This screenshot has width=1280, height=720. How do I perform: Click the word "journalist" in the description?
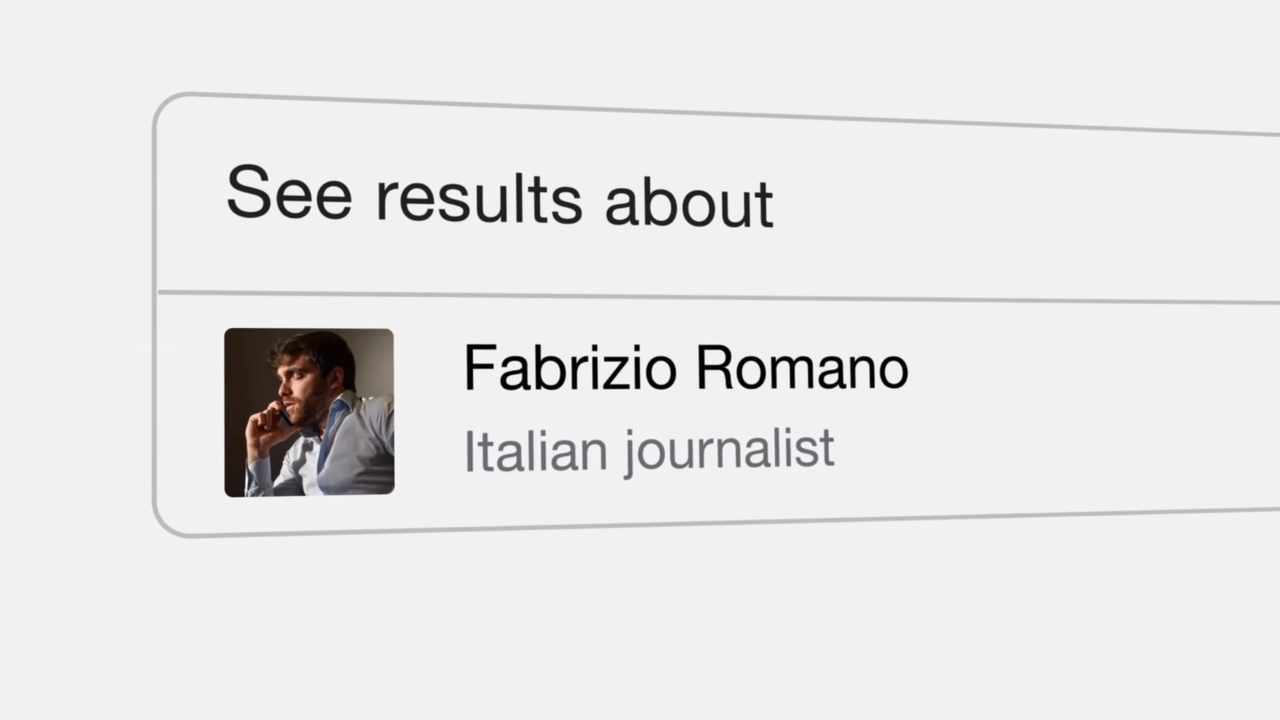[x=729, y=452]
